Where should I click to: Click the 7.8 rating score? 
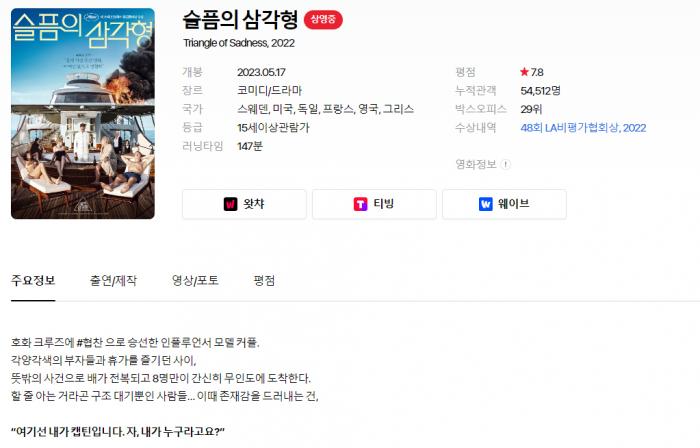point(537,72)
